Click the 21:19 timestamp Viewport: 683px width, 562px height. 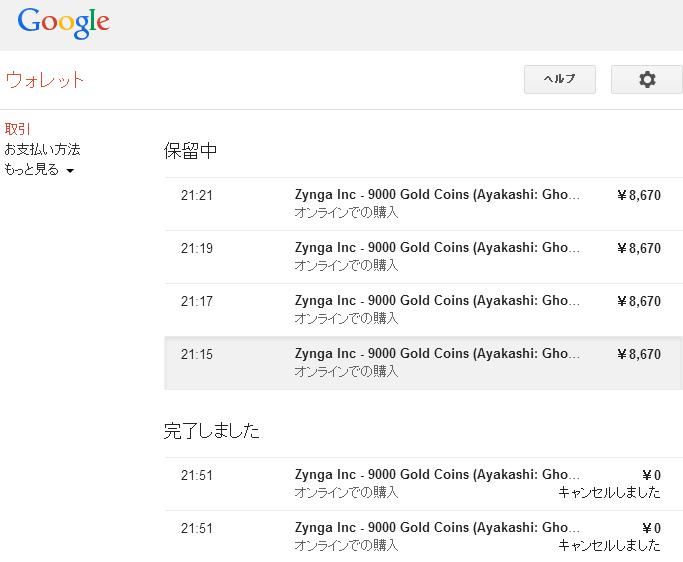point(197,248)
